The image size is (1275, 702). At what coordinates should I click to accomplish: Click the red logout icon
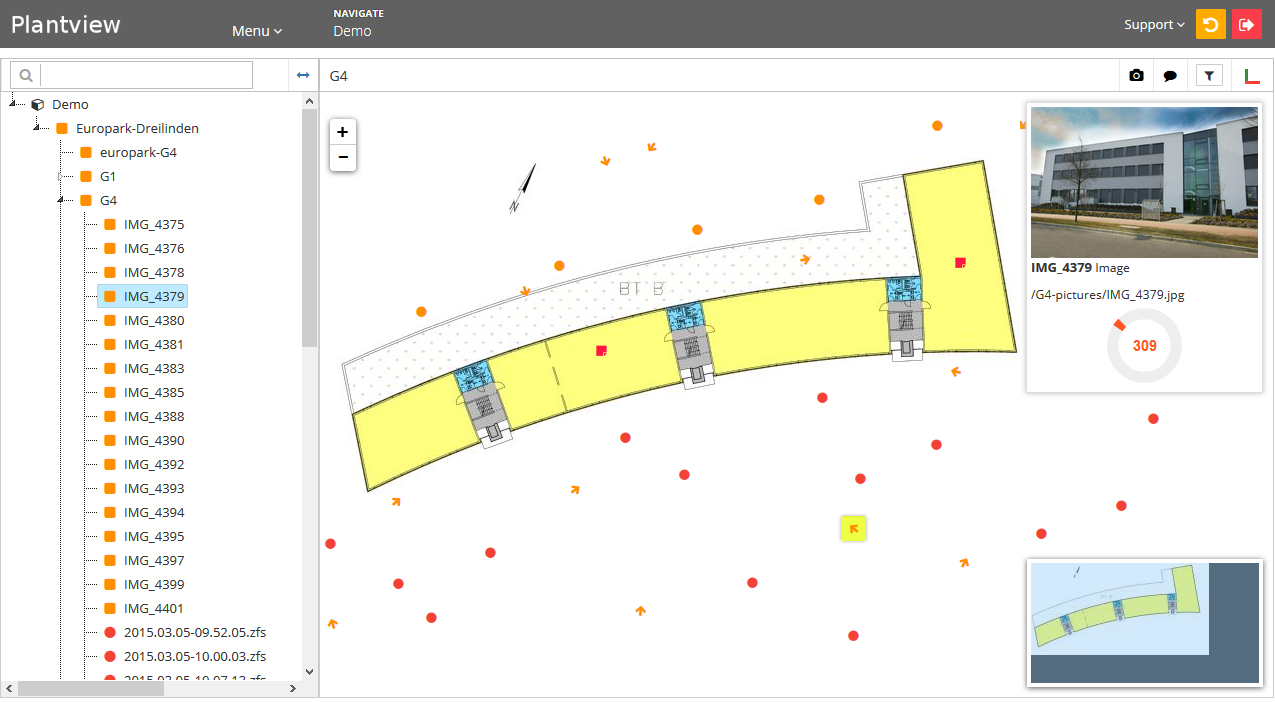[x=1246, y=25]
